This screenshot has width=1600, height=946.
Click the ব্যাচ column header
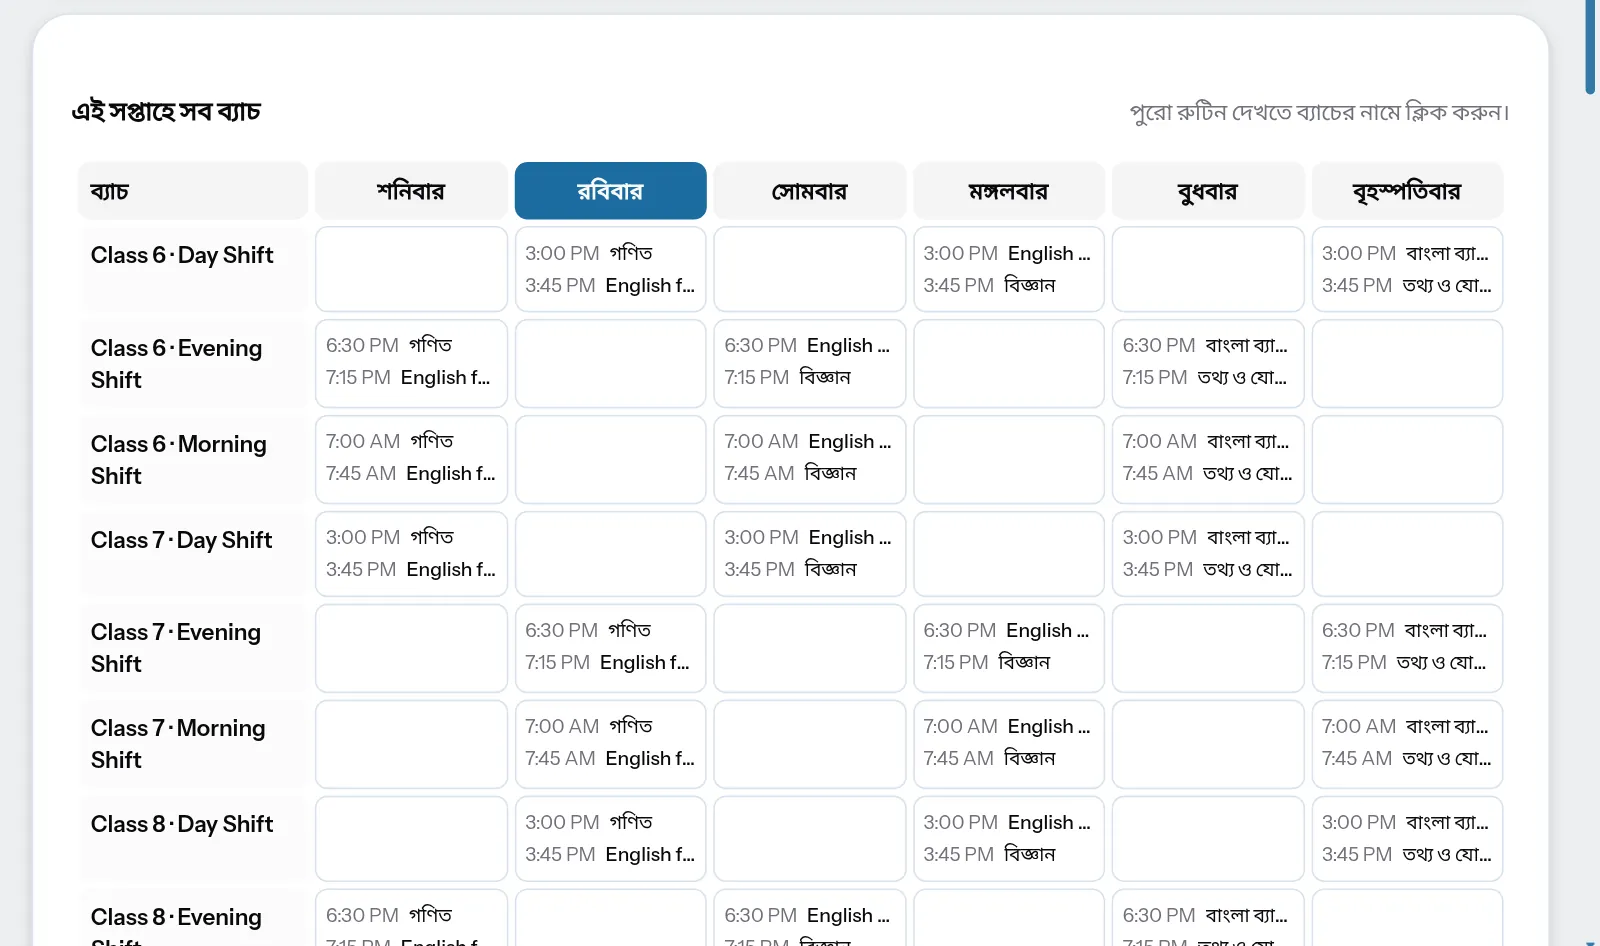coord(193,191)
